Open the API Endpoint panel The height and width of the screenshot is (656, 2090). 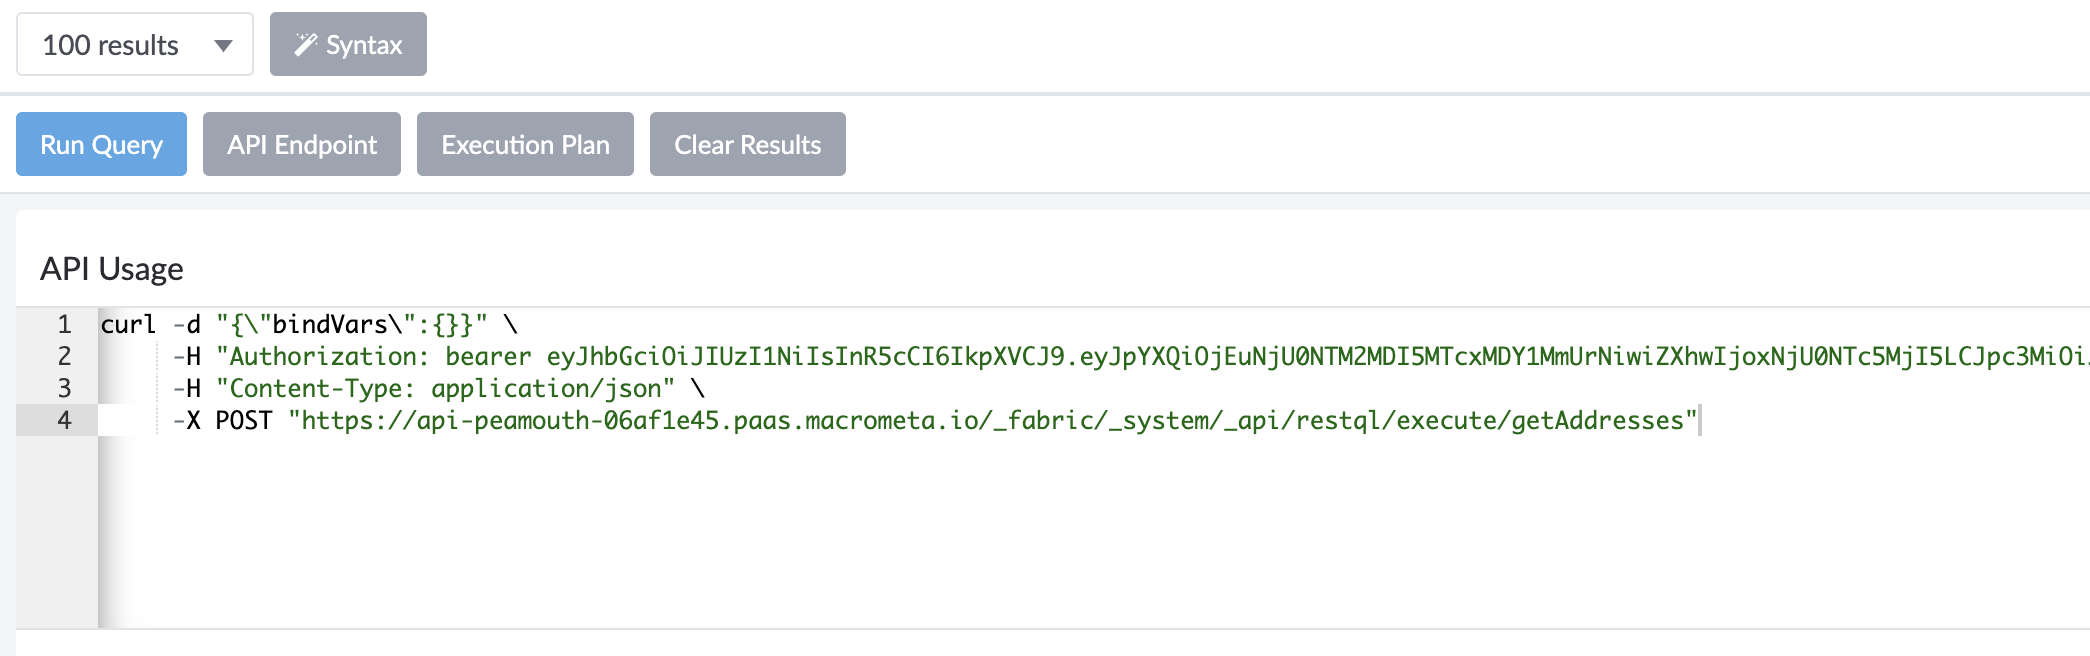pos(301,144)
